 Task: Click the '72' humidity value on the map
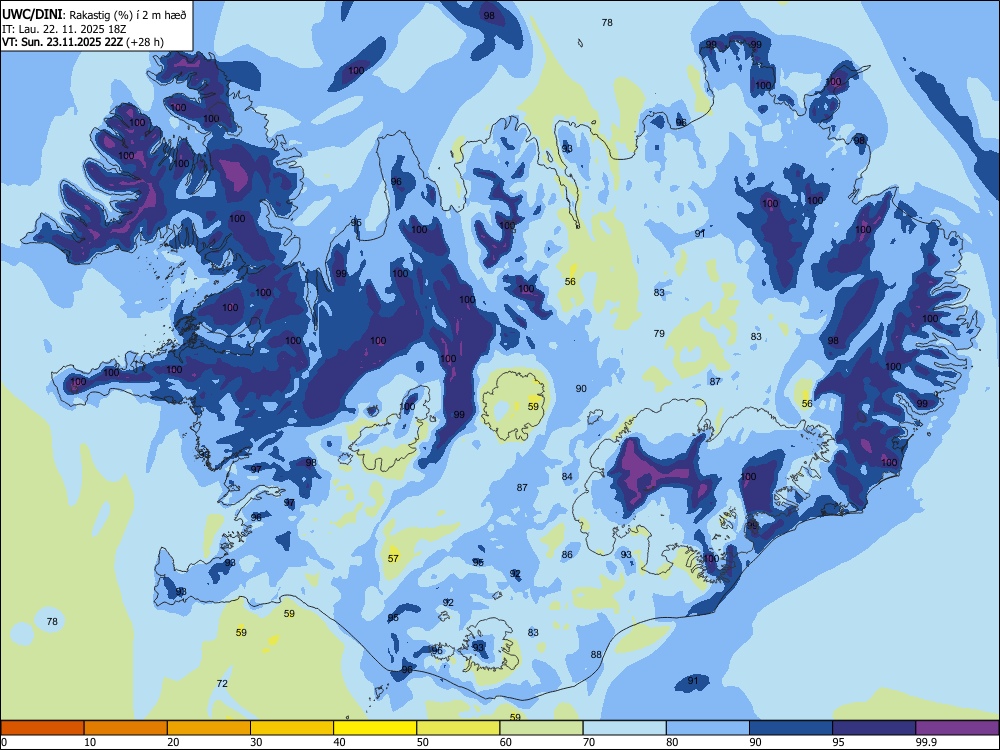click(x=222, y=683)
